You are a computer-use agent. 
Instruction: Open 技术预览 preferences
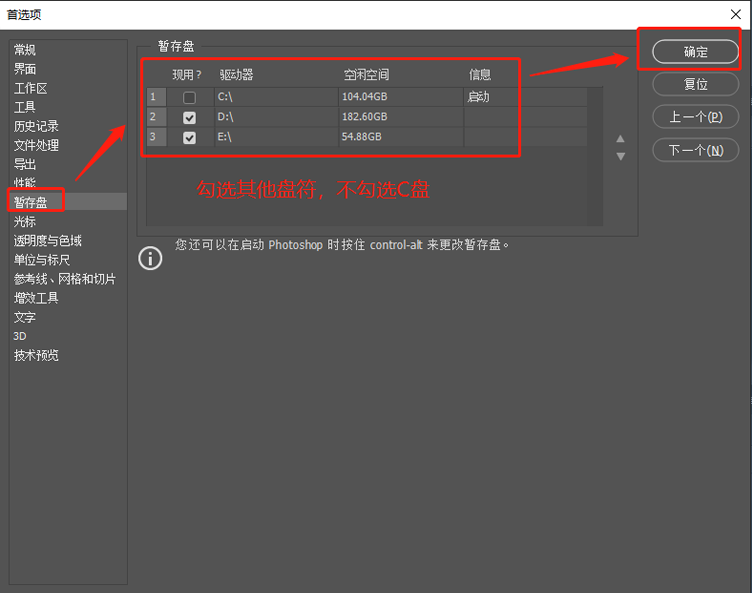coord(36,356)
